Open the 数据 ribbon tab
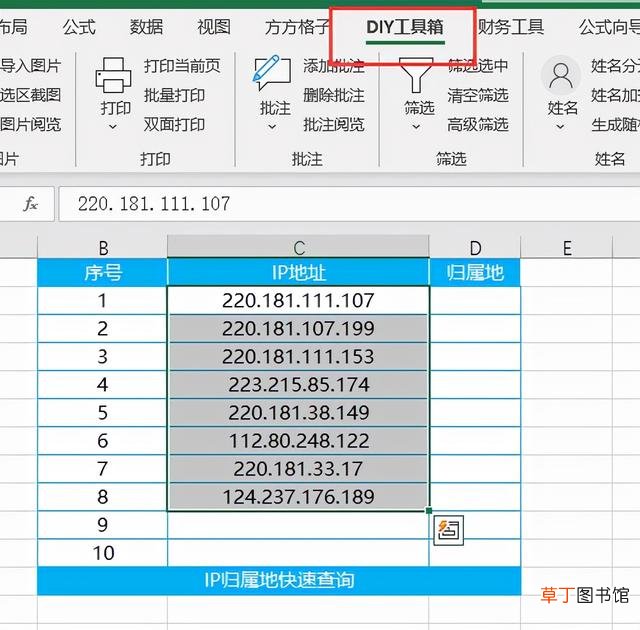The height and width of the screenshot is (630, 640). click(x=146, y=27)
